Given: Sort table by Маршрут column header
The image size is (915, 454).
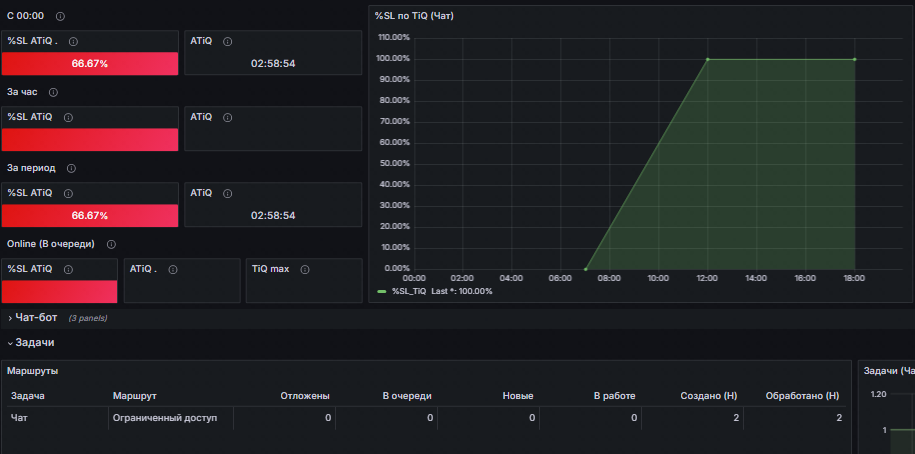Looking at the screenshot, I should tap(134, 396).
